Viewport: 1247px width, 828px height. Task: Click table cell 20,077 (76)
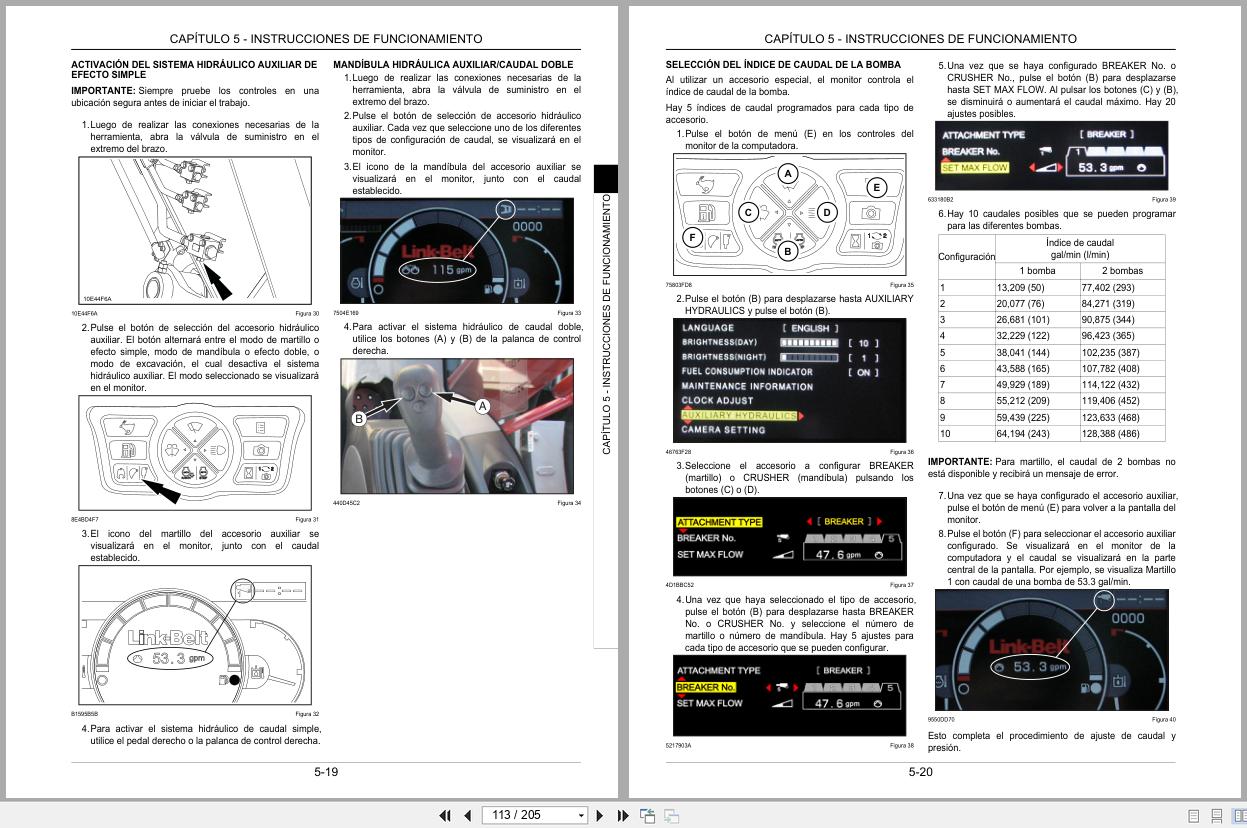1020,304
